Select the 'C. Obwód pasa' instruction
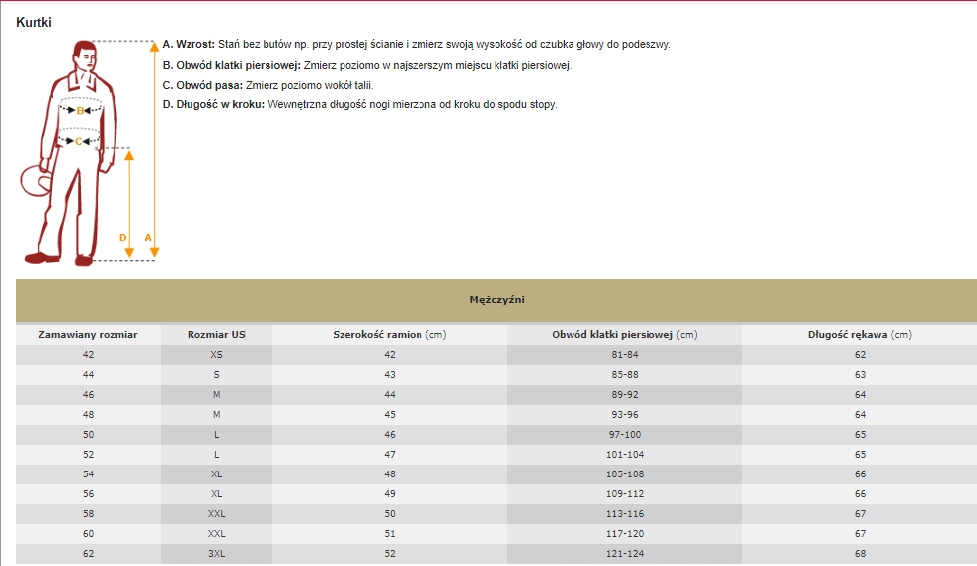Screen dimensions: 977x566 point(268,85)
